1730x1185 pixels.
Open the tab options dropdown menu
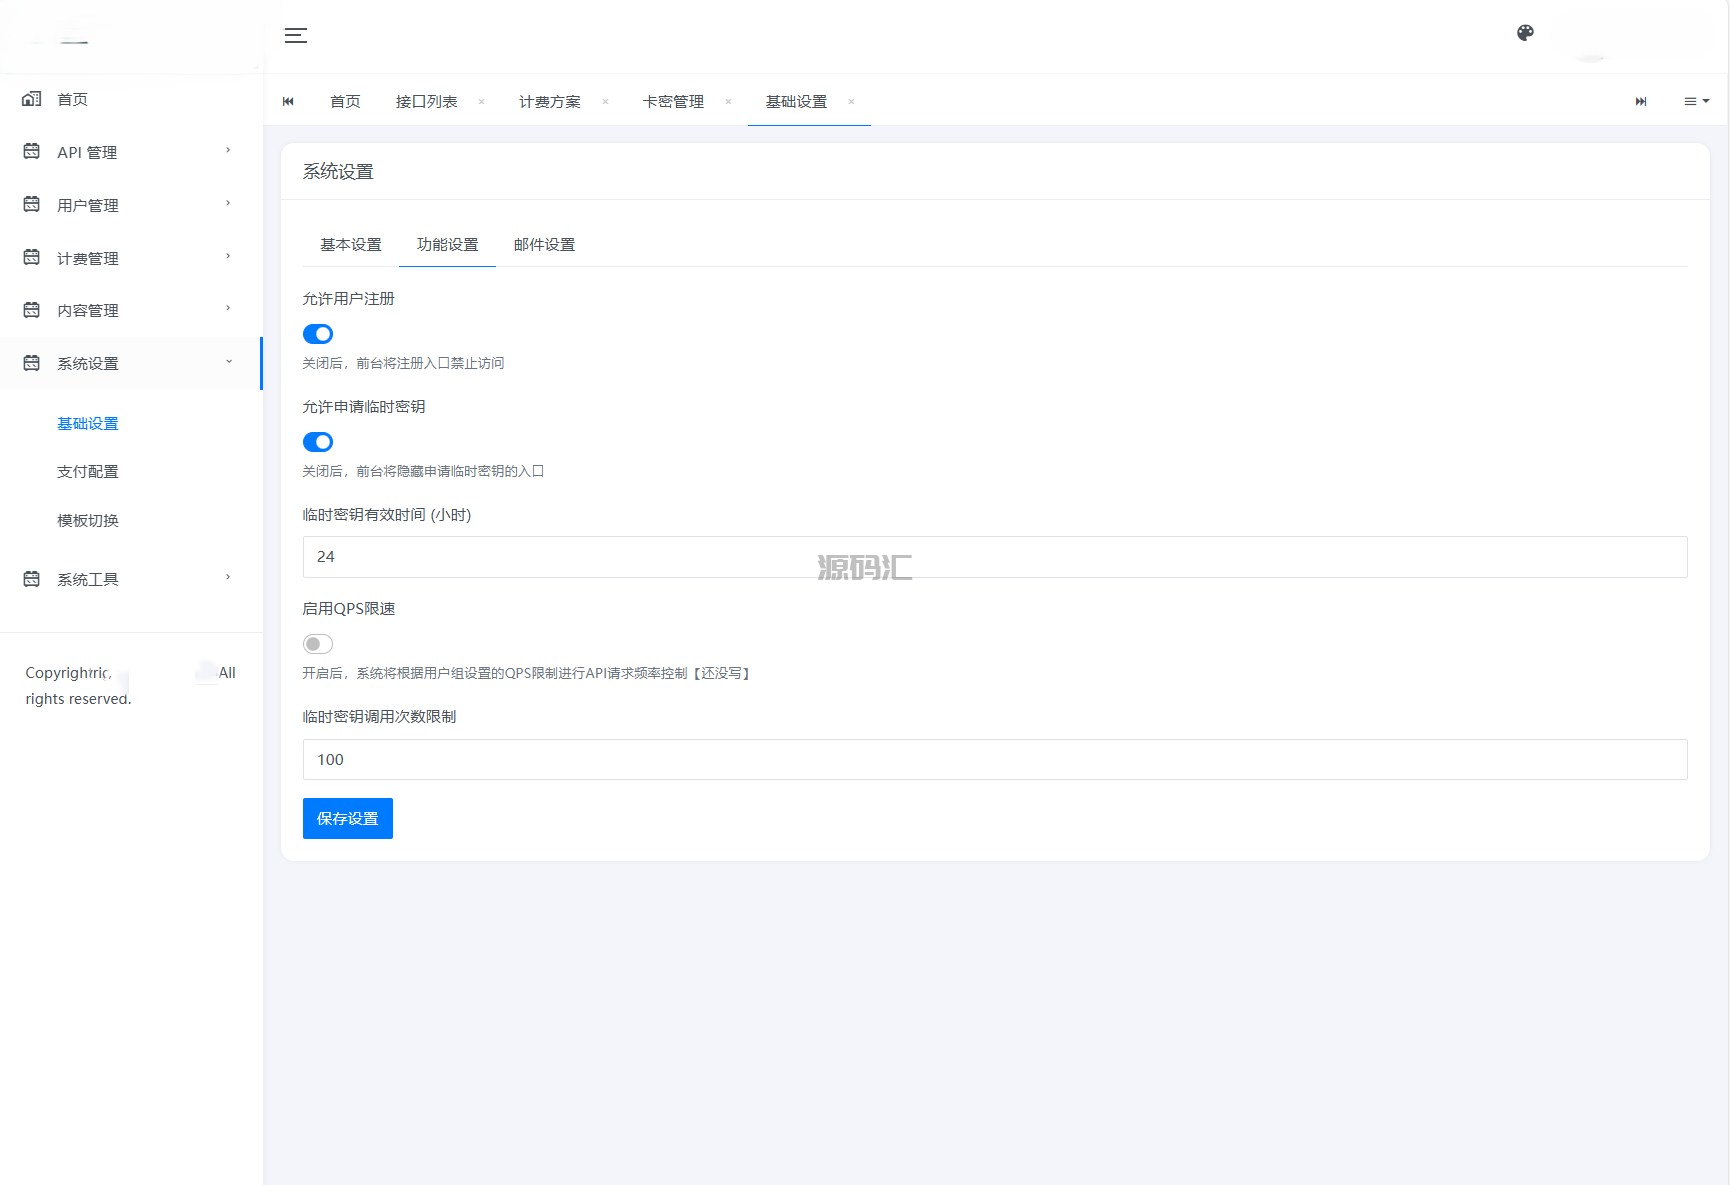pyautogui.click(x=1697, y=102)
